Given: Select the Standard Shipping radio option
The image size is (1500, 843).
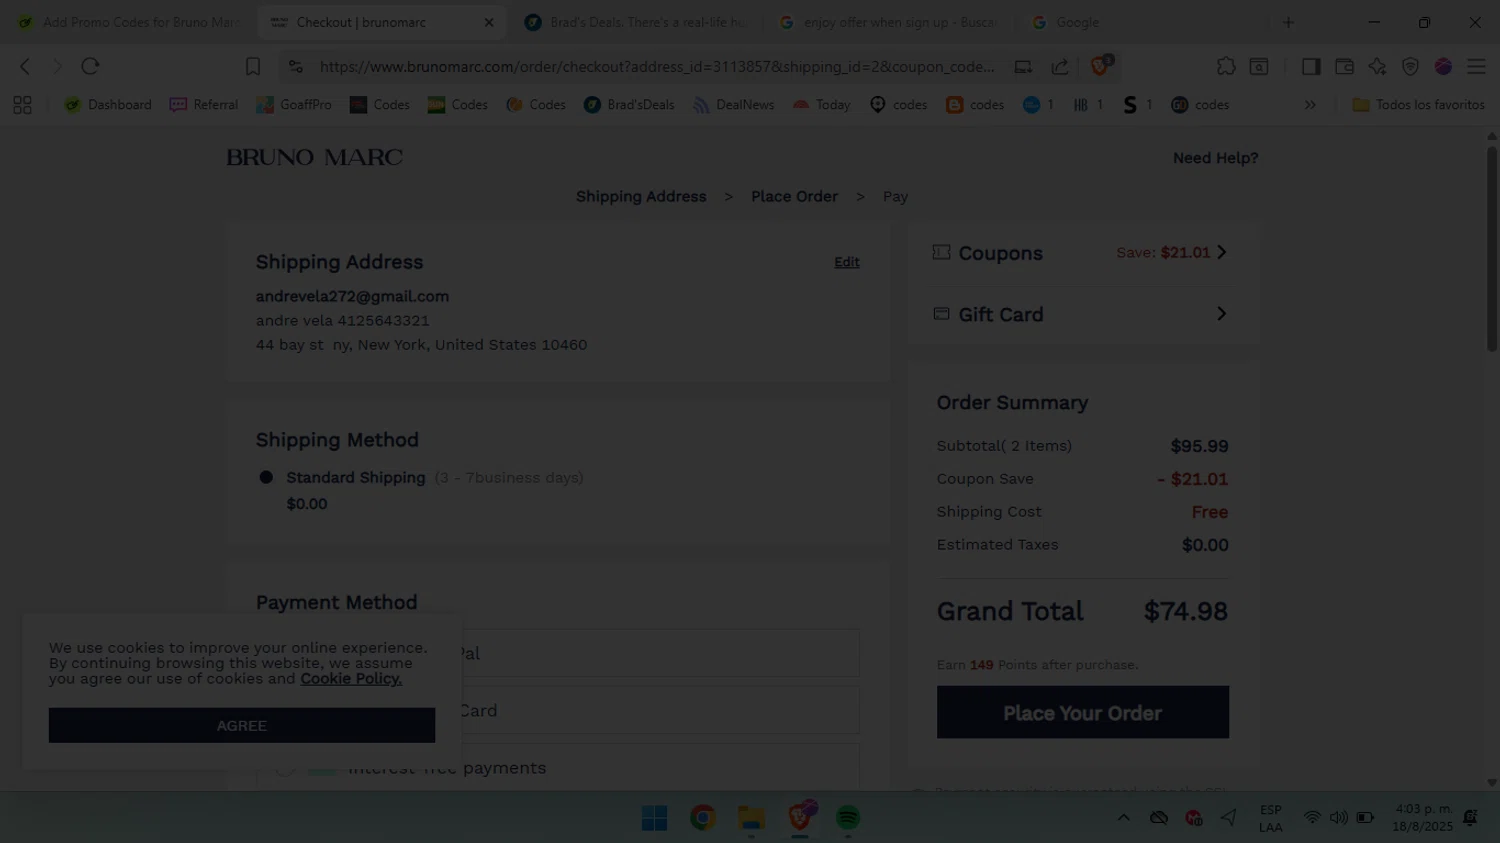Looking at the screenshot, I should 266,478.
